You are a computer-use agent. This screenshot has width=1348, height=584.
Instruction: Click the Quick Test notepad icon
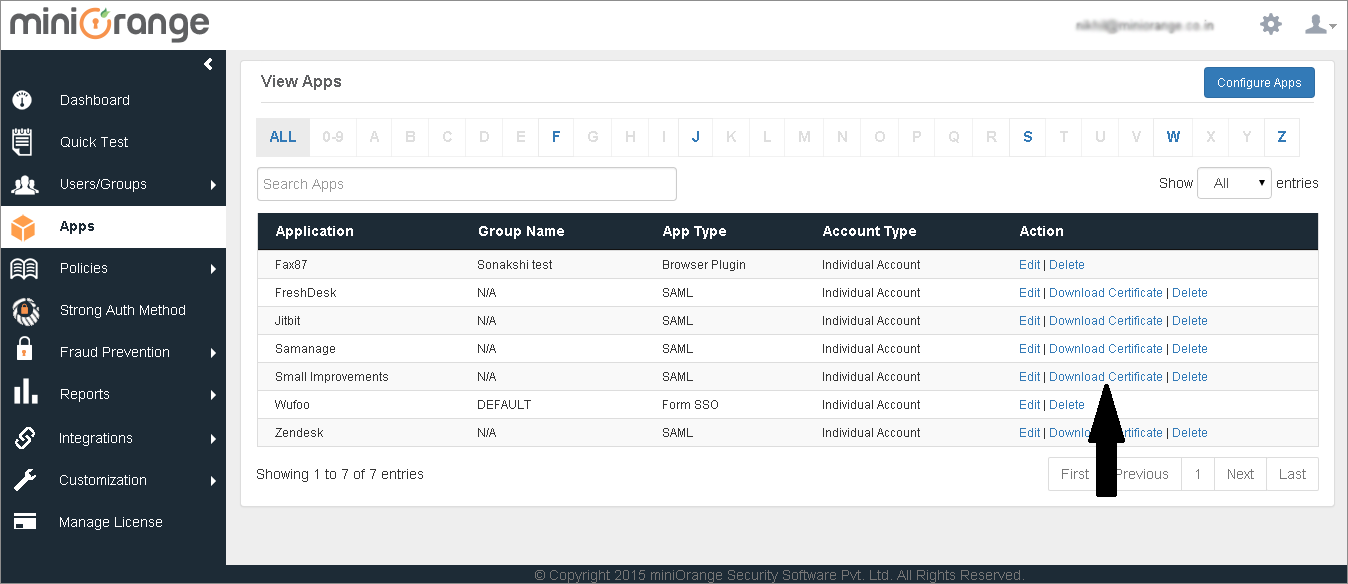[x=22, y=141]
